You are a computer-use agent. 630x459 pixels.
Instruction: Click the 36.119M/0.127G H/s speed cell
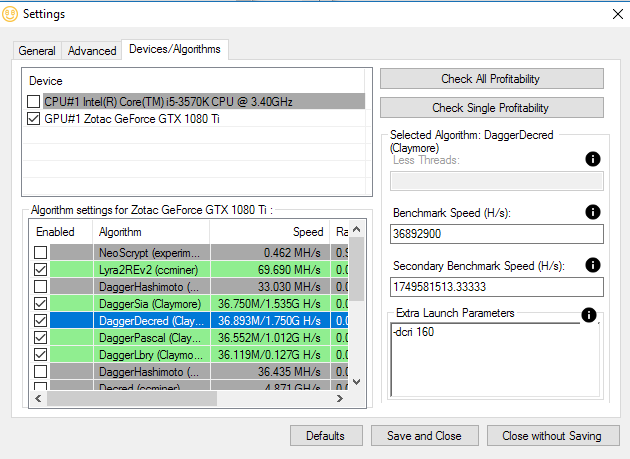coord(270,354)
